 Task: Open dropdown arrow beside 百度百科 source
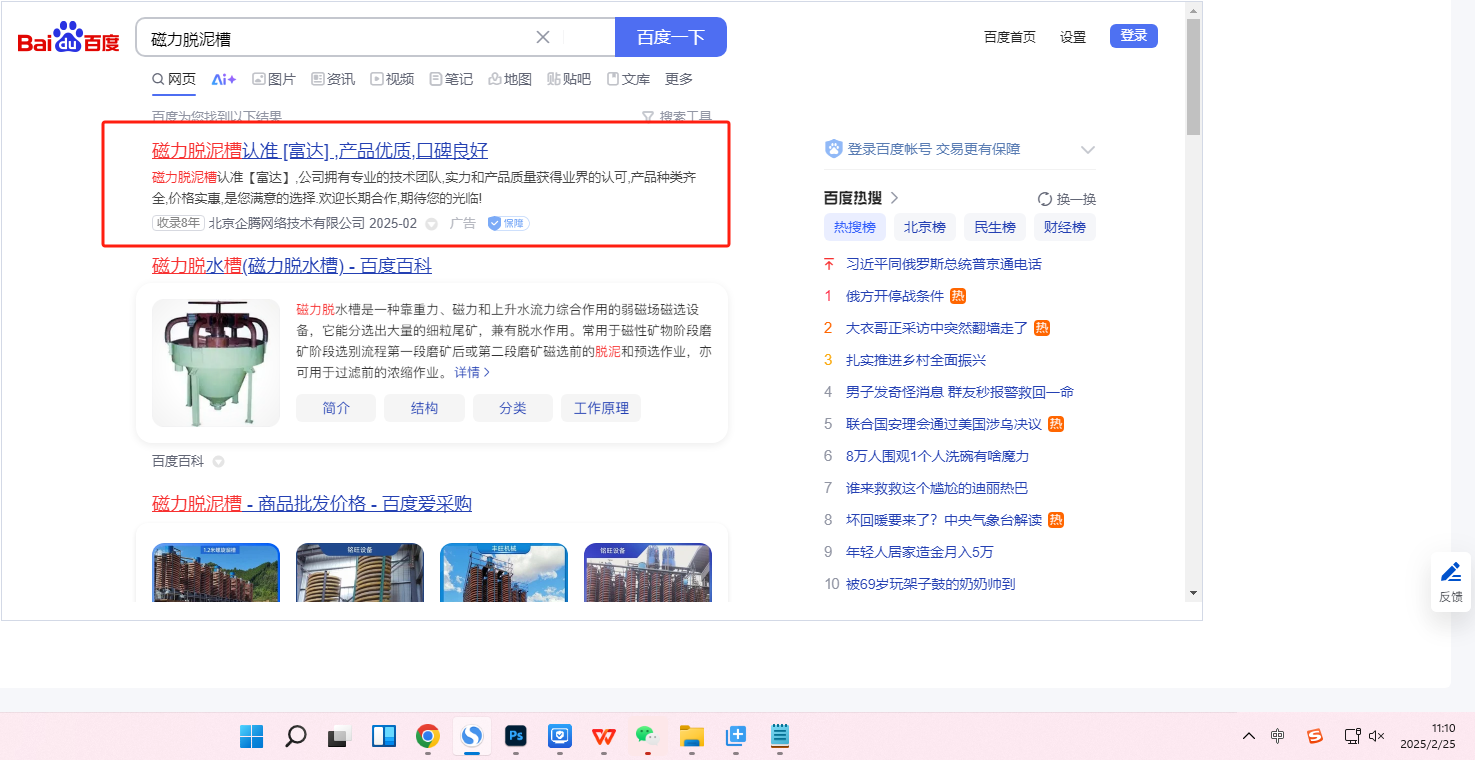coord(218,462)
